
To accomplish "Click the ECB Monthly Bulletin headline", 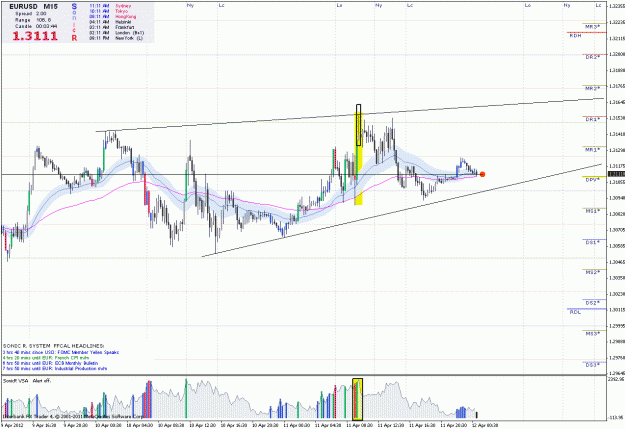I will click(x=50, y=363).
